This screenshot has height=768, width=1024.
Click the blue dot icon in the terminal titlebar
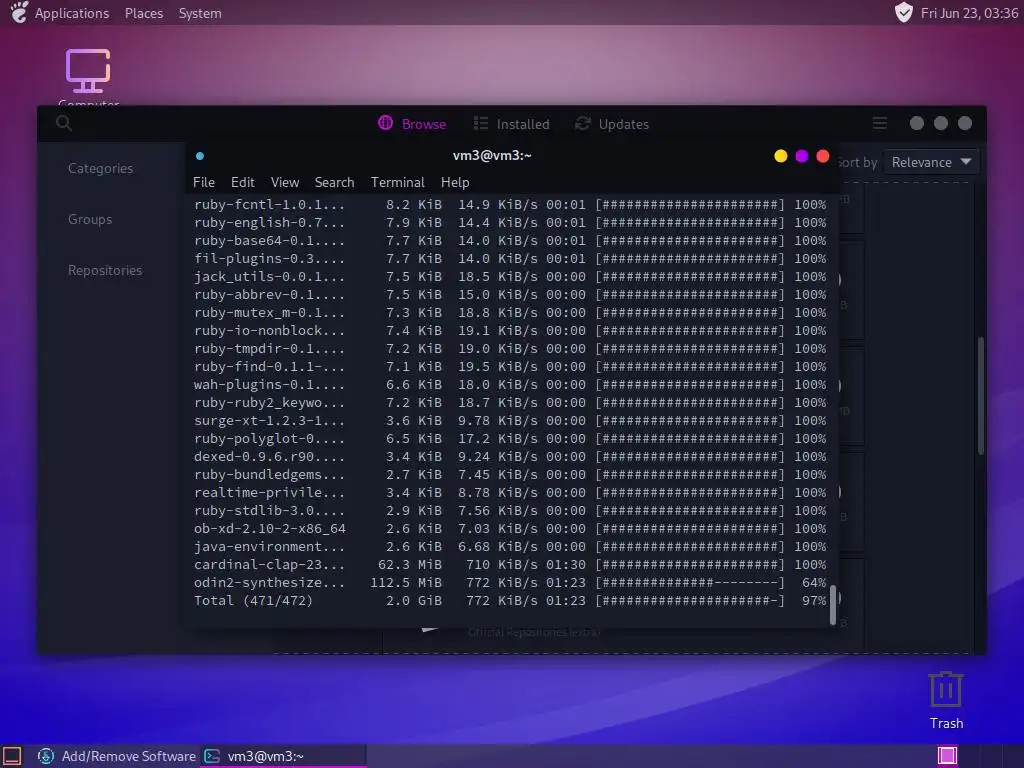[x=200, y=156]
